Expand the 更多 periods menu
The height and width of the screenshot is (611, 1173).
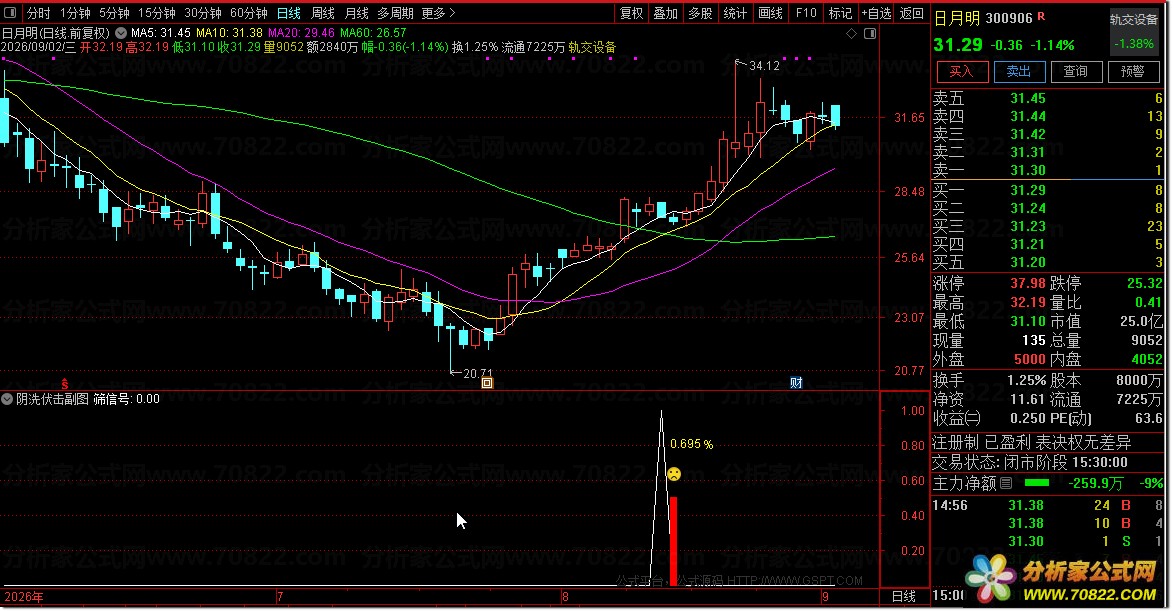[x=438, y=13]
